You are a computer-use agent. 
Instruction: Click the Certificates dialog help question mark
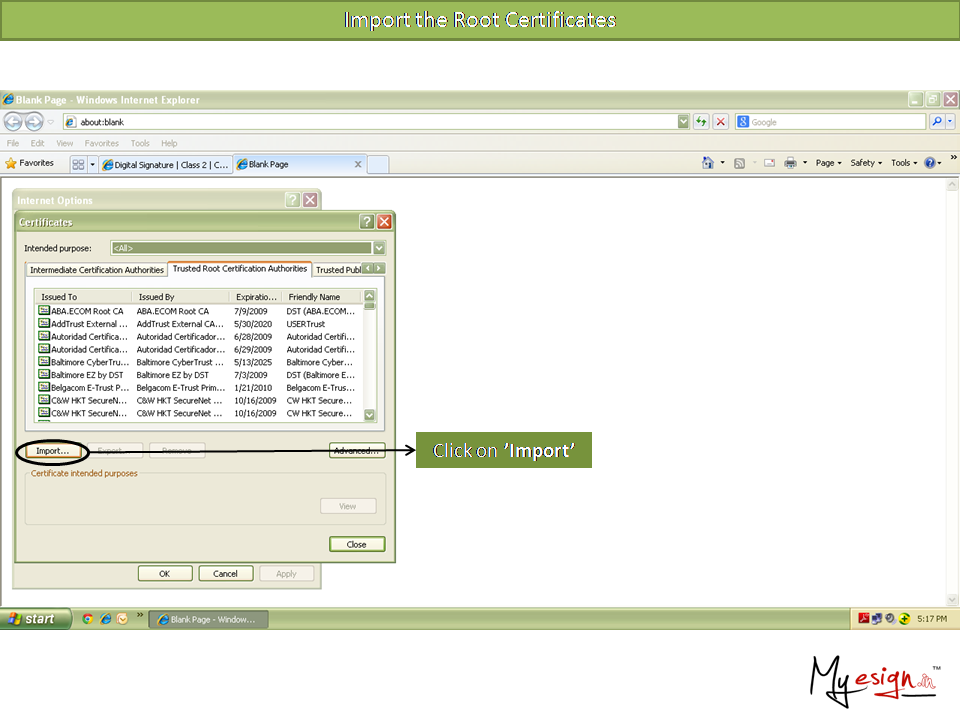[x=367, y=222]
